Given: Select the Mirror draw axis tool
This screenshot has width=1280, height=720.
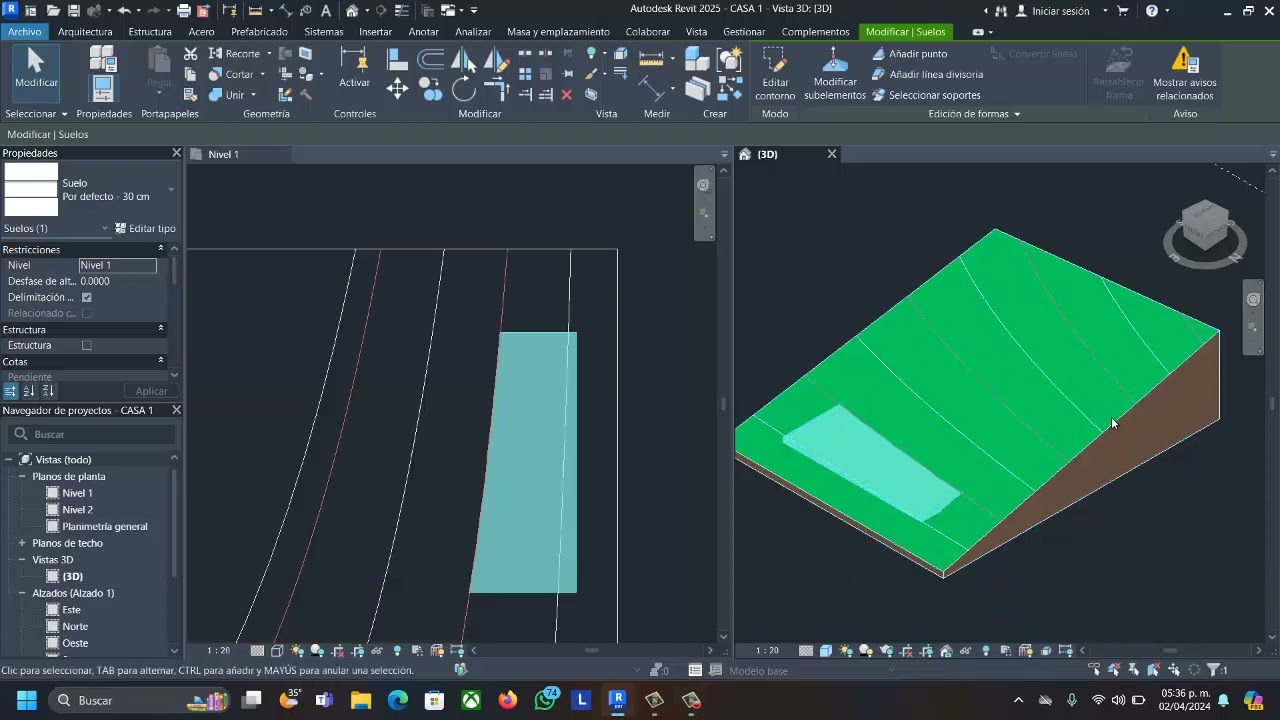Looking at the screenshot, I should [496, 59].
